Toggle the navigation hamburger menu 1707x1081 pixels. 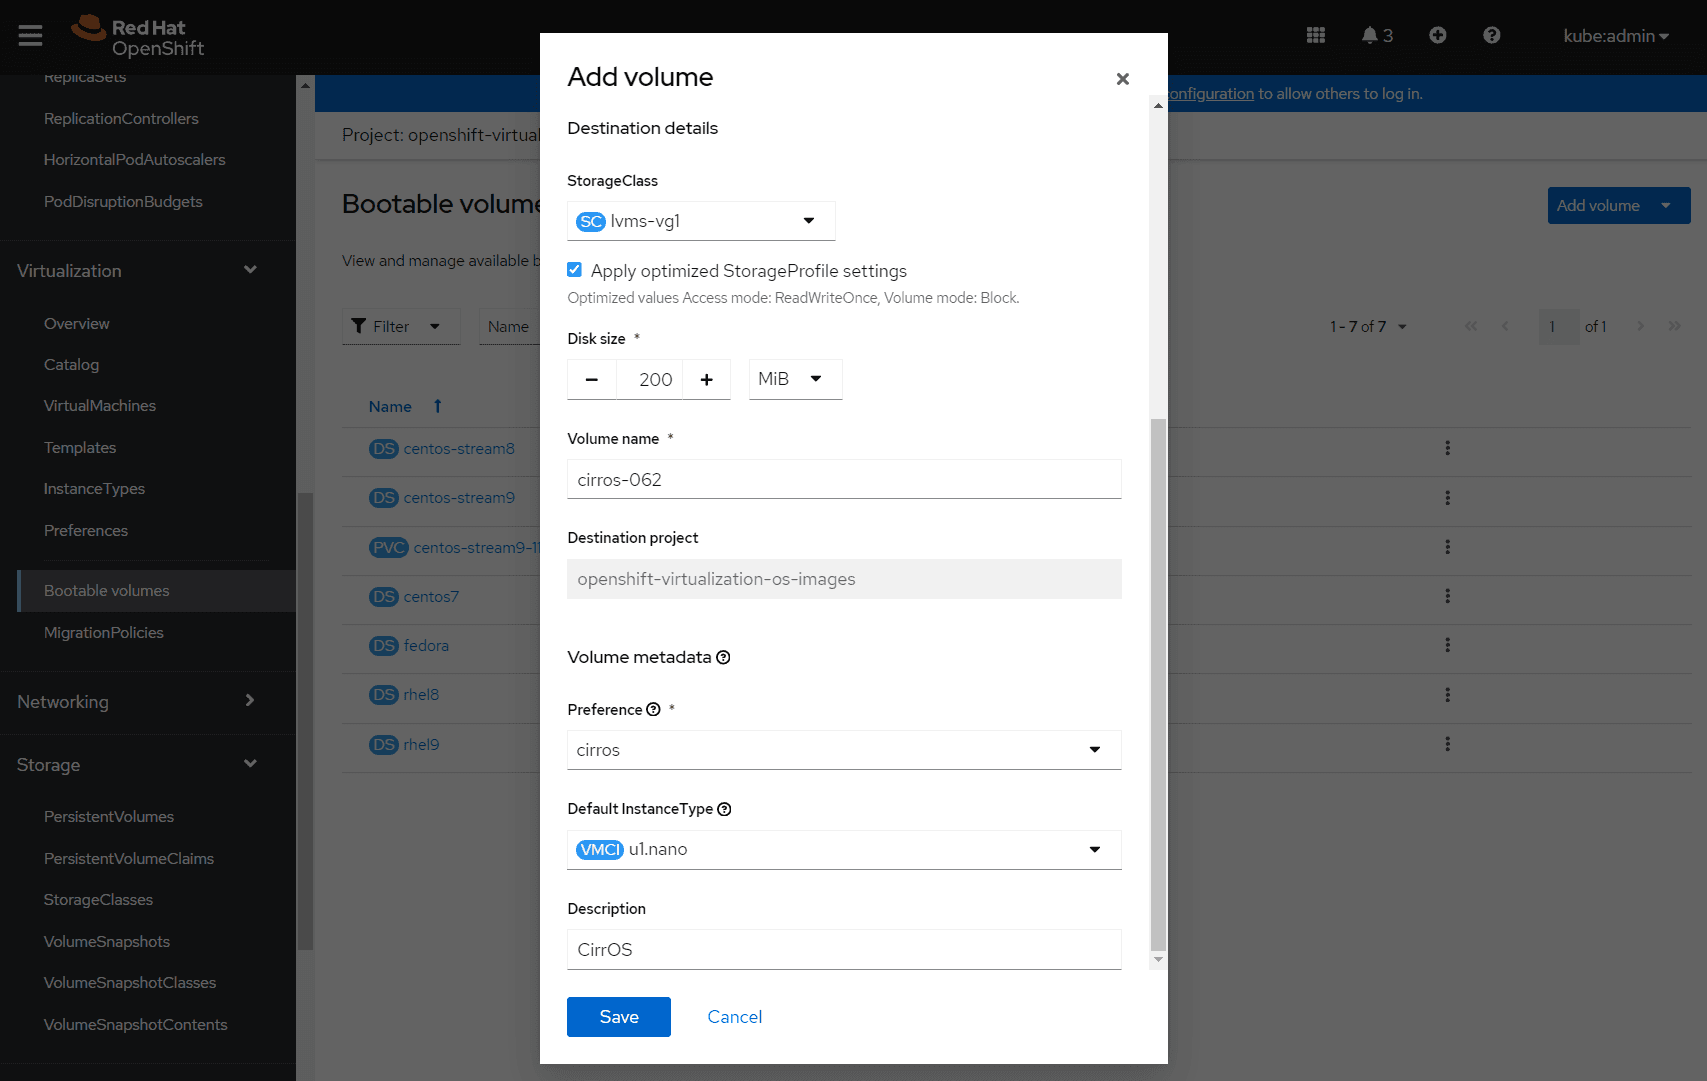pyautogui.click(x=30, y=35)
